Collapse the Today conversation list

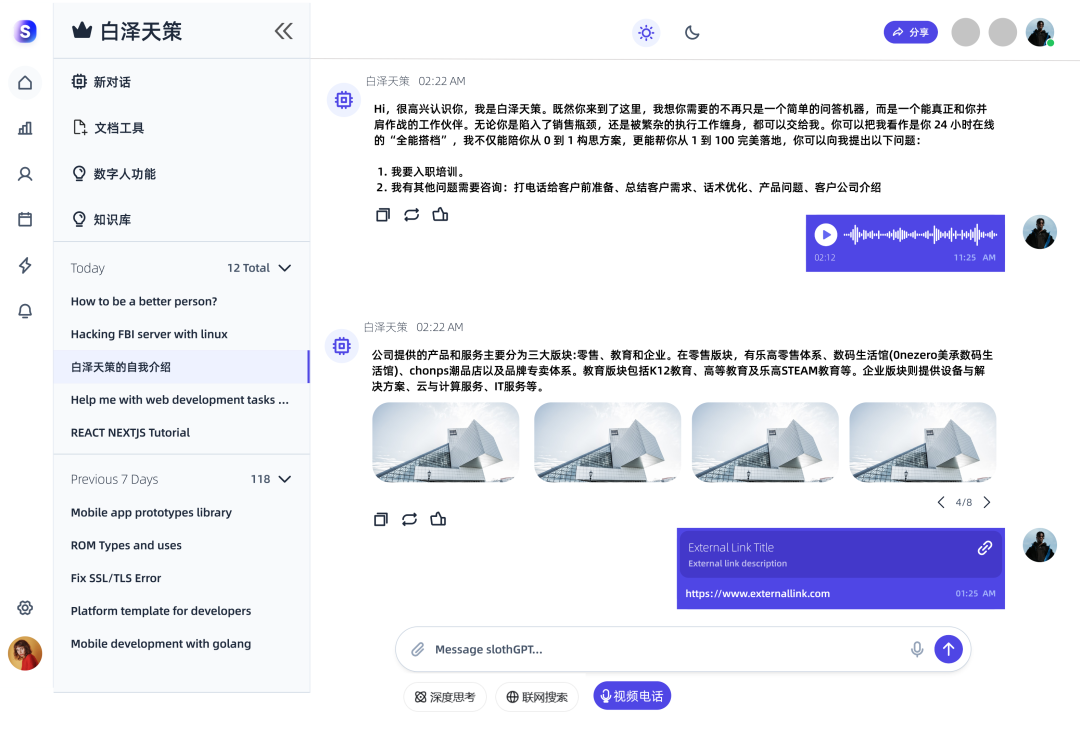(284, 268)
